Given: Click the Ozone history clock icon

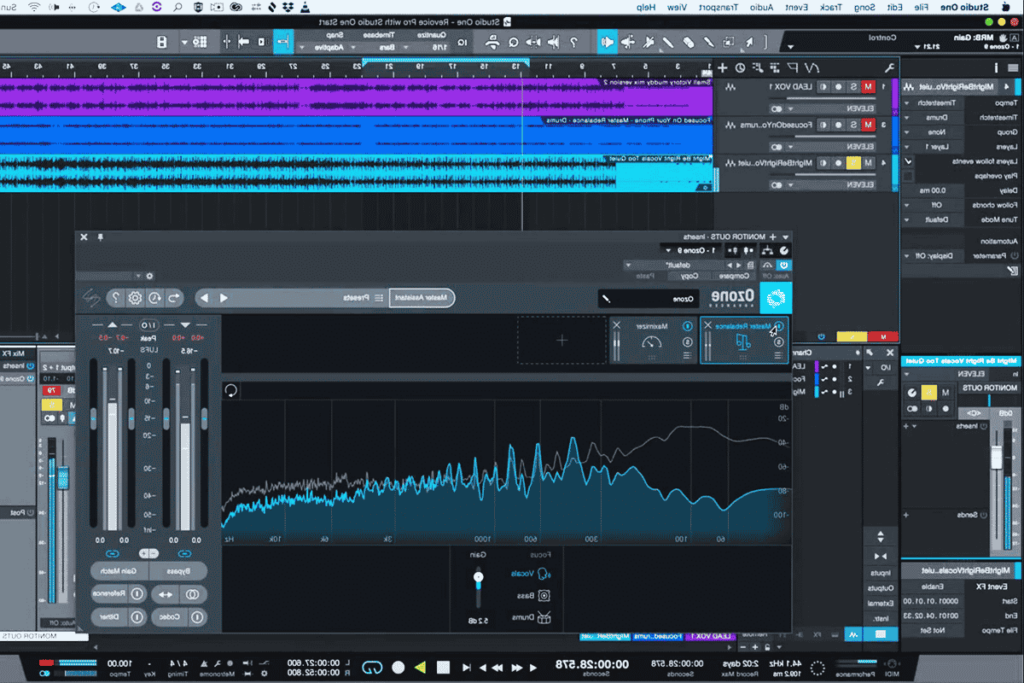Looking at the screenshot, I should point(155,298).
